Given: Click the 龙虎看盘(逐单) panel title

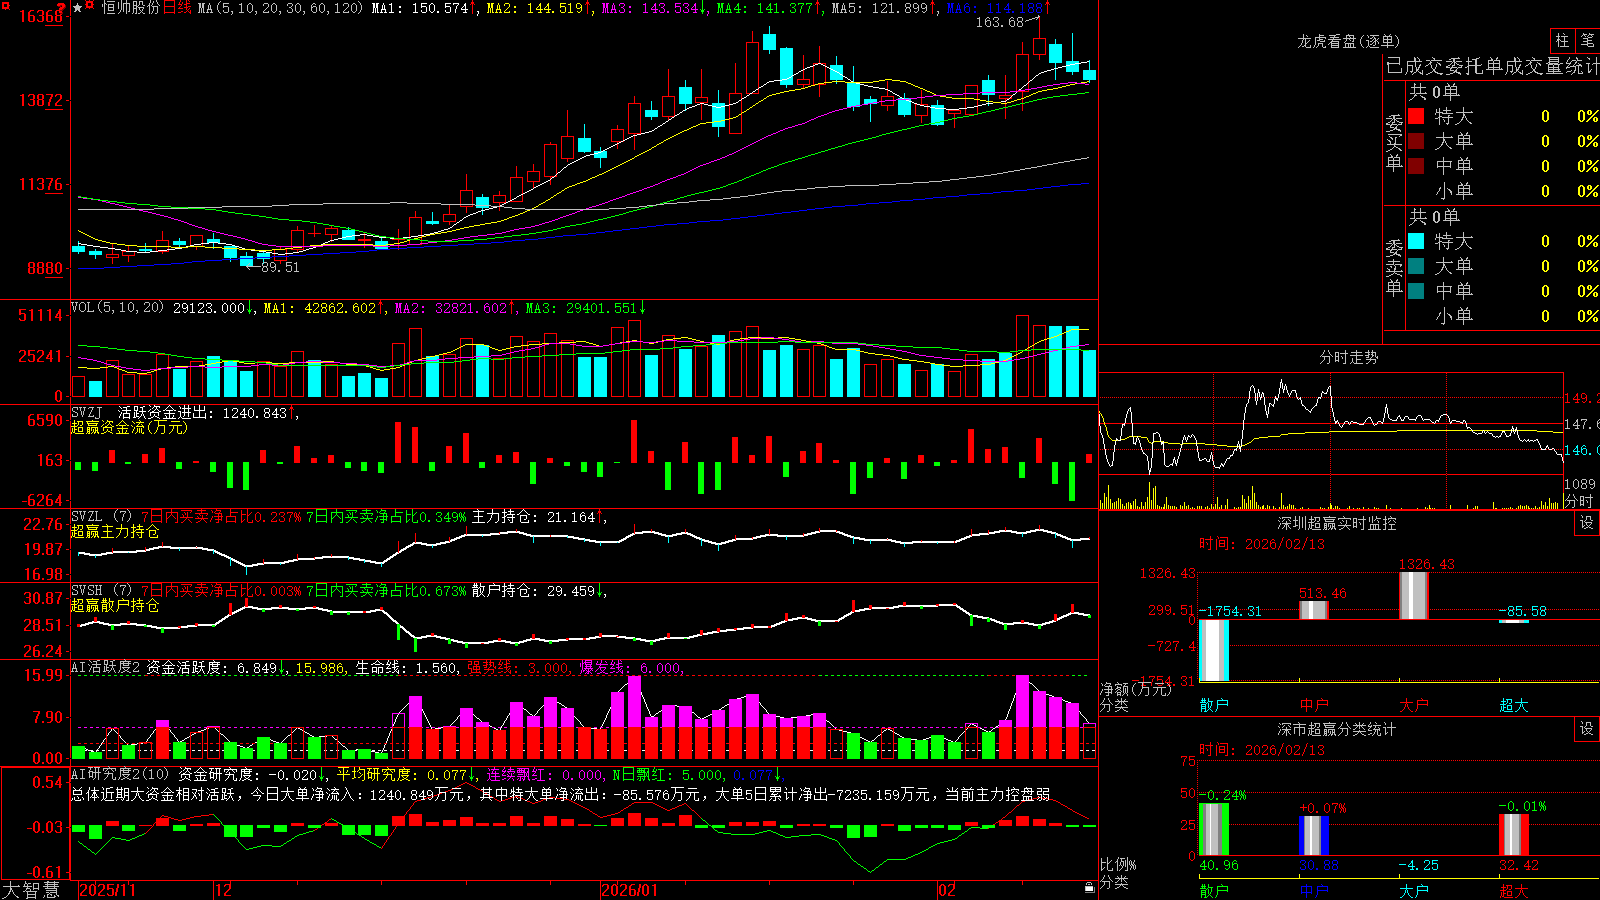Looking at the screenshot, I should pos(1348,41).
